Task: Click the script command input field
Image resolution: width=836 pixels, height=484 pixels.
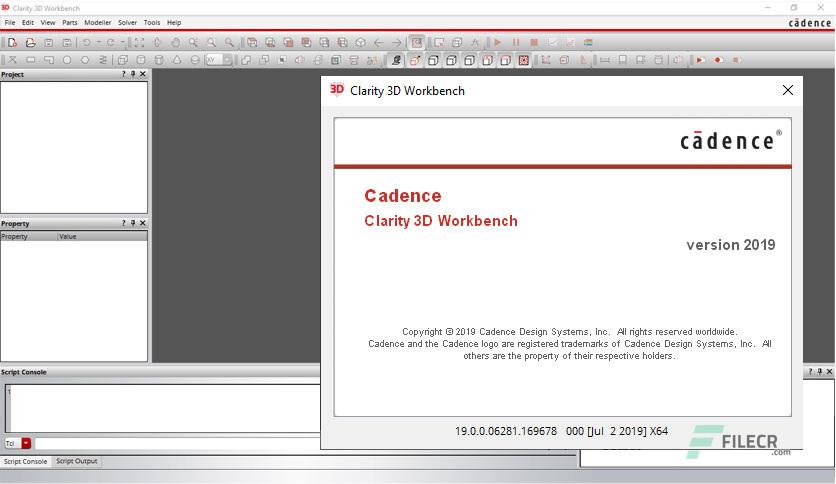Action: click(178, 443)
